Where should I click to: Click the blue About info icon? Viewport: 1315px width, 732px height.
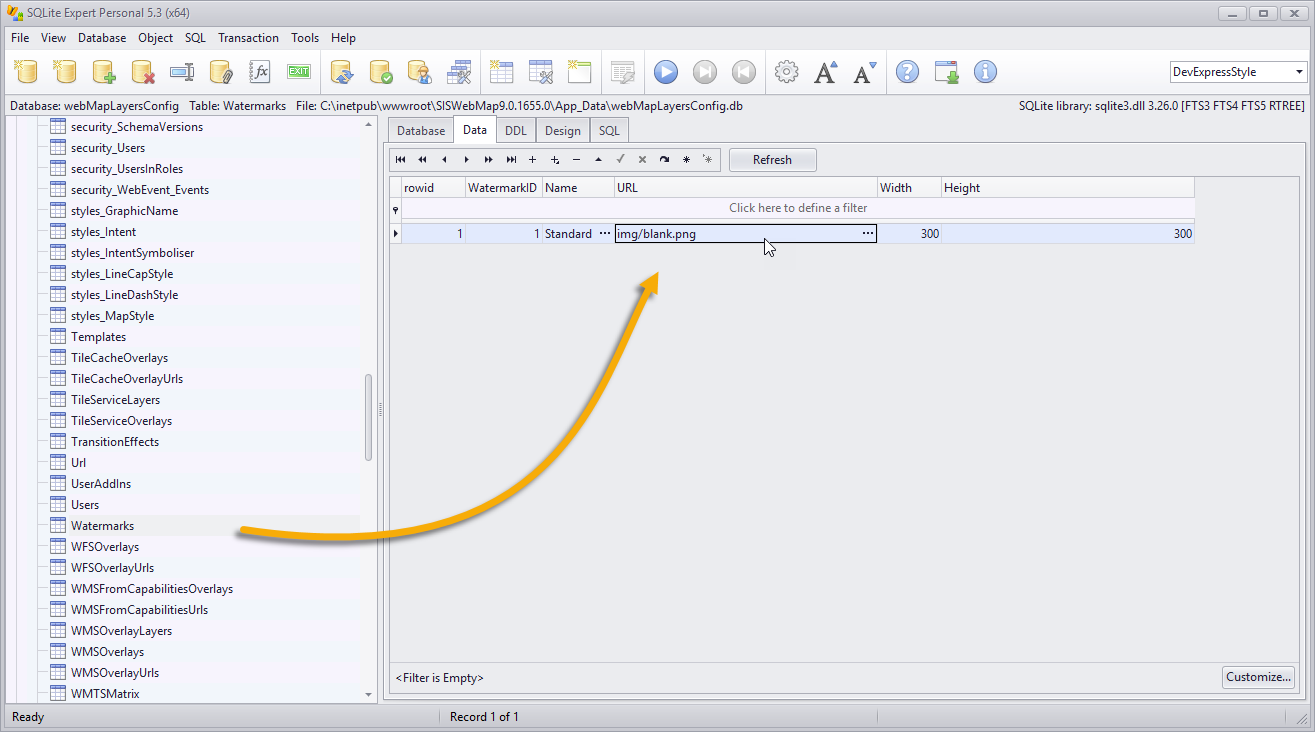(x=986, y=72)
